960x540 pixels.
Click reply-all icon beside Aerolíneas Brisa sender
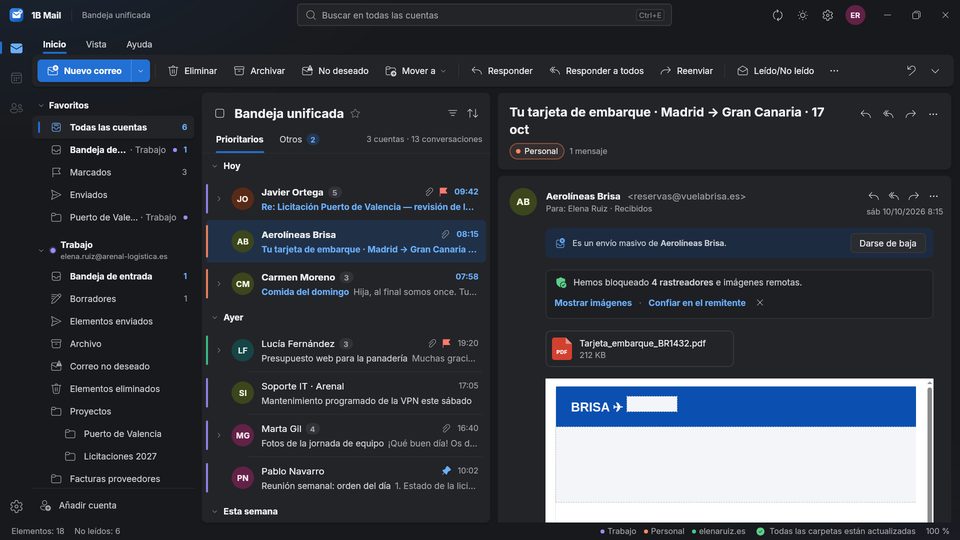click(894, 196)
